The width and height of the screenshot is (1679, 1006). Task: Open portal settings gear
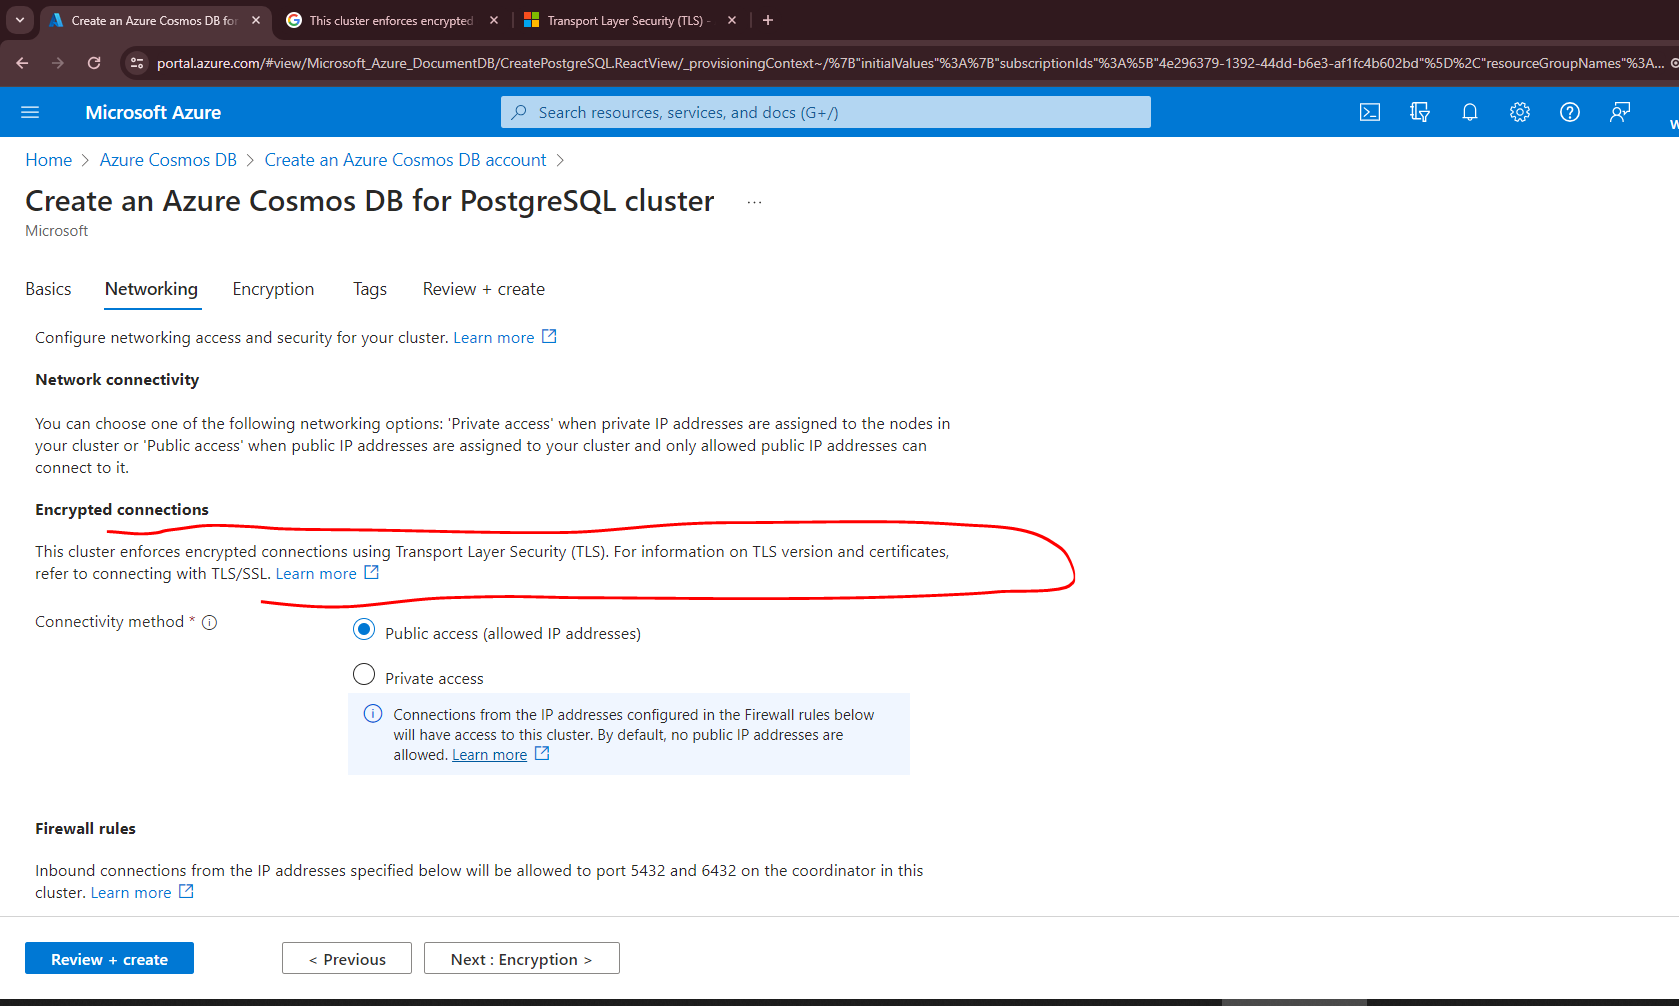(x=1520, y=112)
